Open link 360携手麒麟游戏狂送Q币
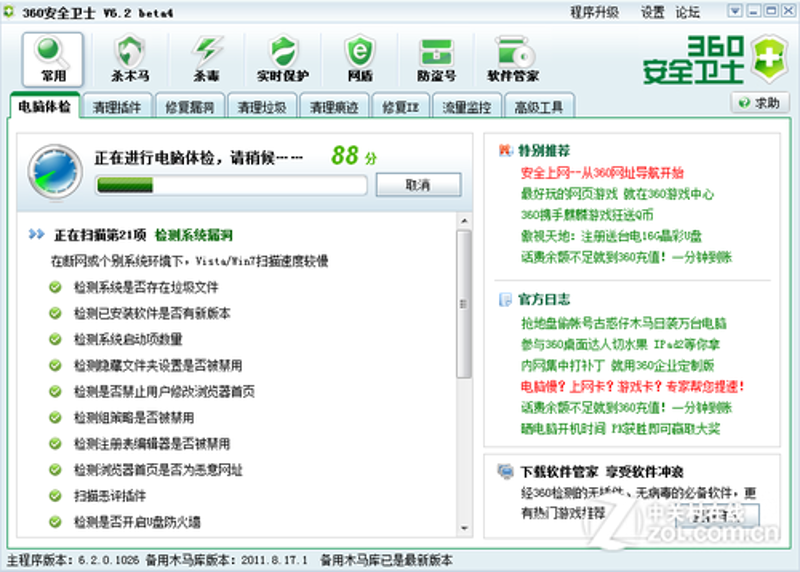The height and width of the screenshot is (572, 800). pos(587,215)
